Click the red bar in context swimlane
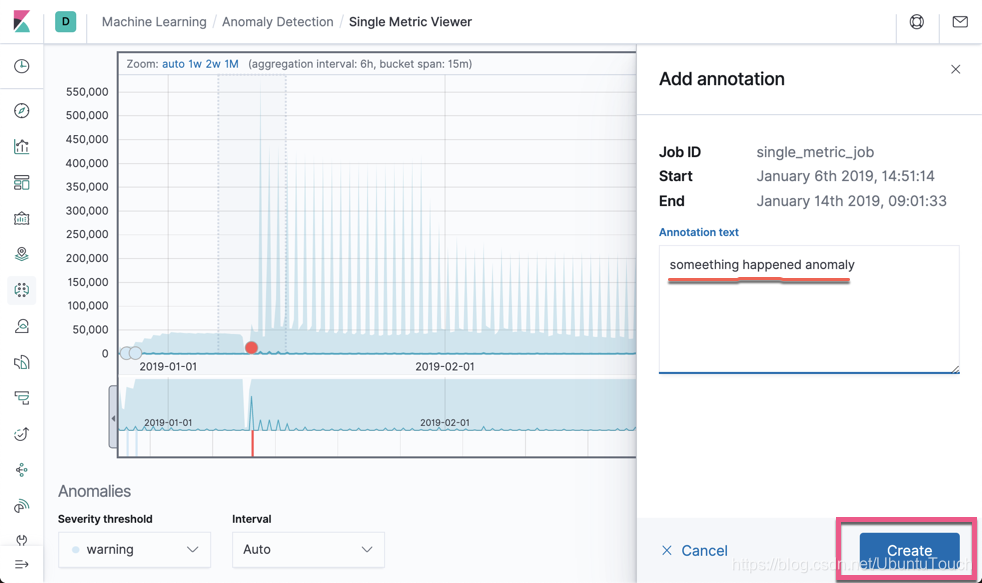Screen dimensions: 982x583 (x=252, y=443)
